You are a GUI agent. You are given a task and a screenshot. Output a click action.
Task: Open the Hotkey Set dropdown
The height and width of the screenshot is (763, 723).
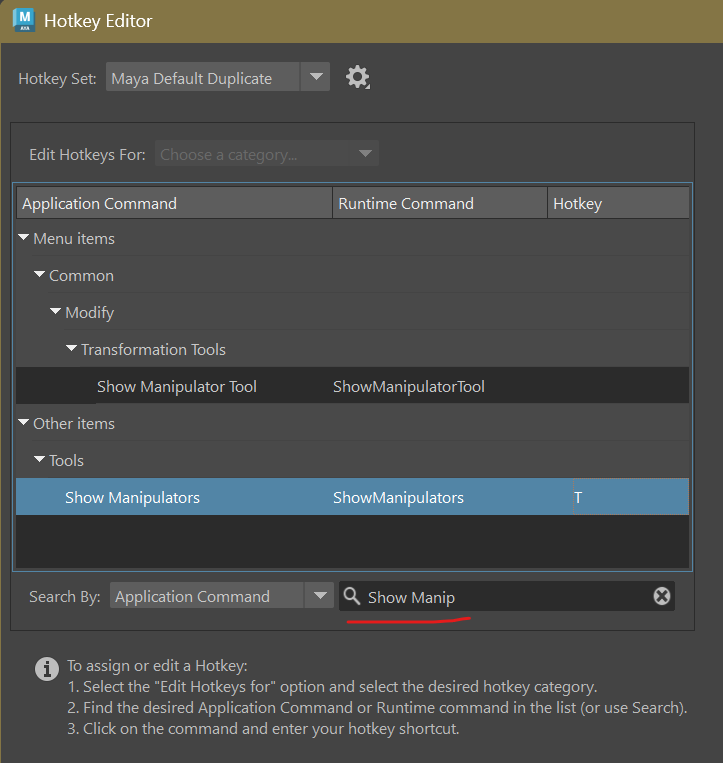pyautogui.click(x=218, y=77)
